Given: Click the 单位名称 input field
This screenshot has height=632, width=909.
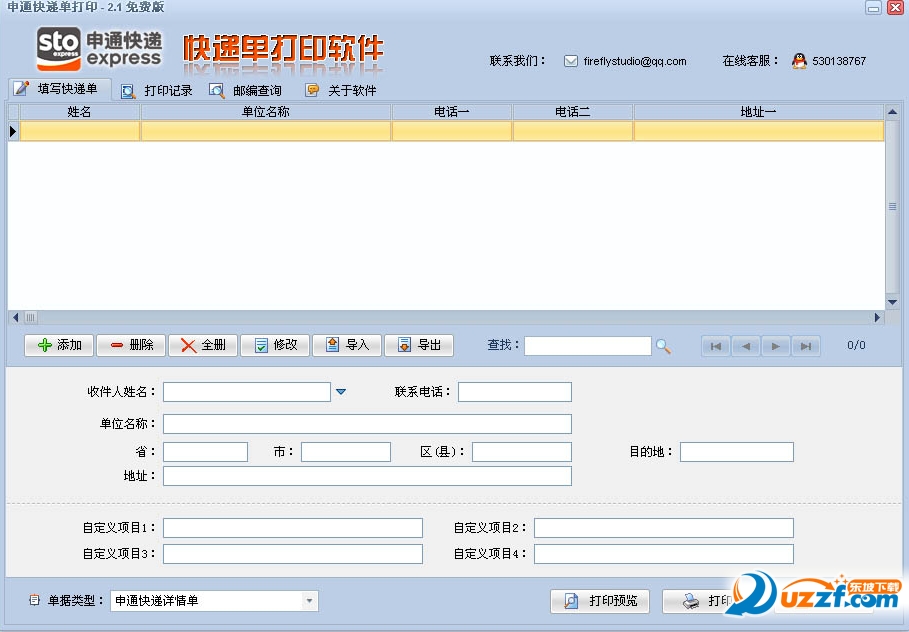Looking at the screenshot, I should tap(367, 424).
